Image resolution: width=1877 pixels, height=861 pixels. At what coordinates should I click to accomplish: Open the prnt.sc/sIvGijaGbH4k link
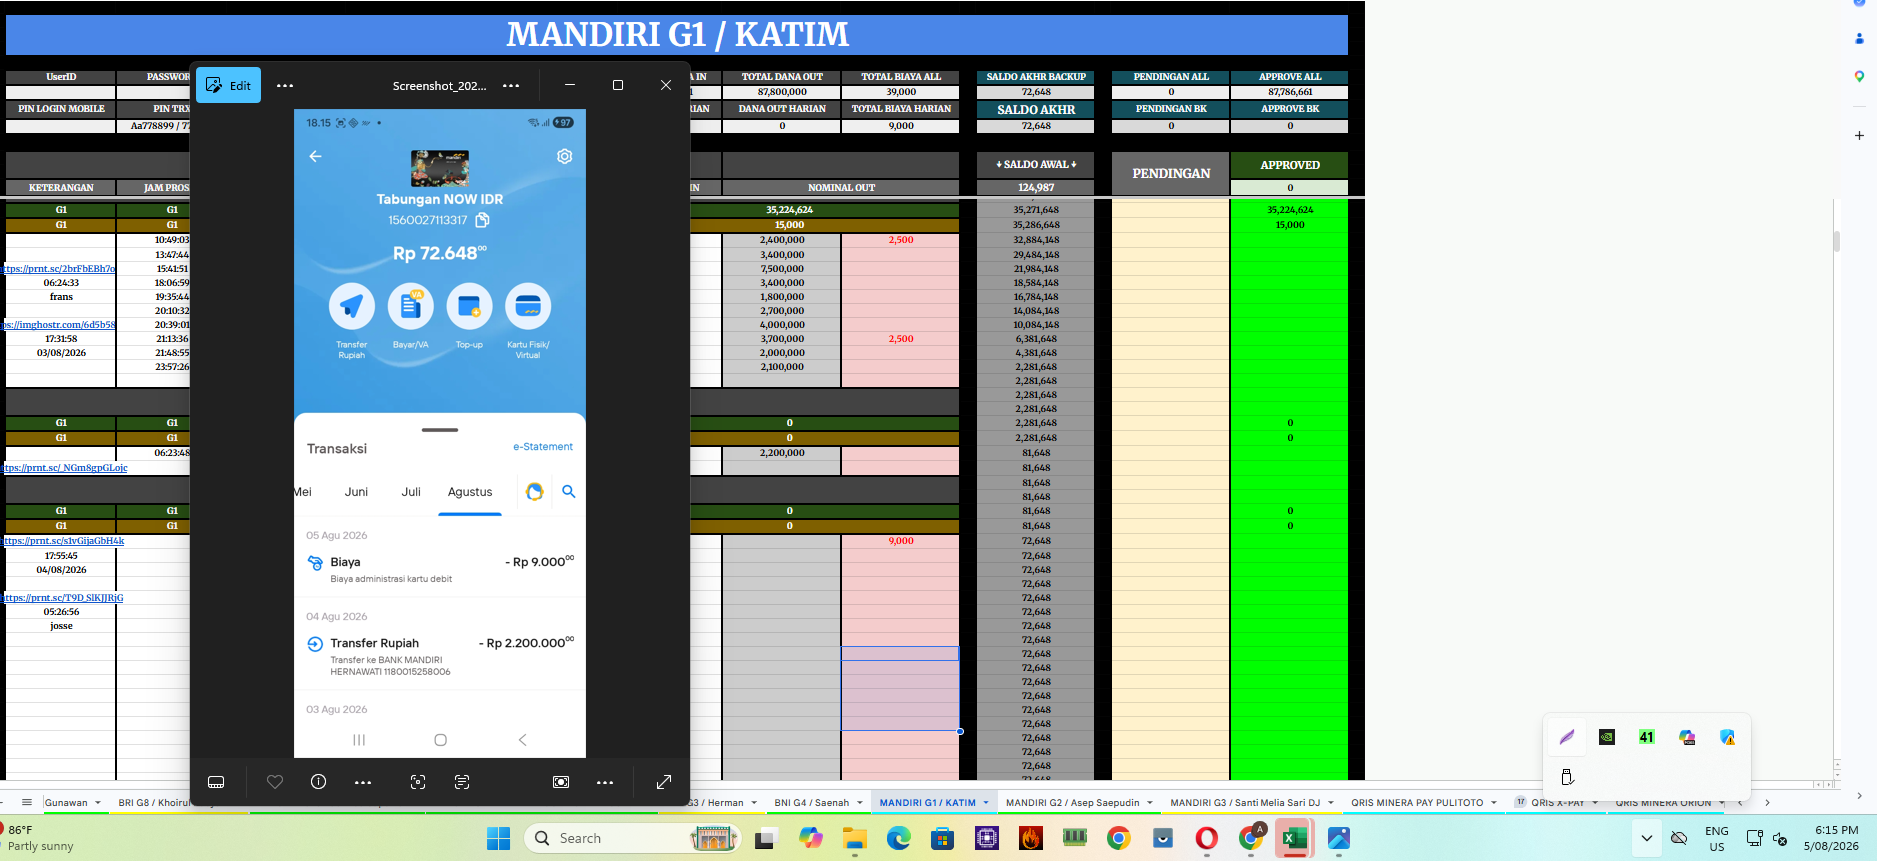pos(64,541)
